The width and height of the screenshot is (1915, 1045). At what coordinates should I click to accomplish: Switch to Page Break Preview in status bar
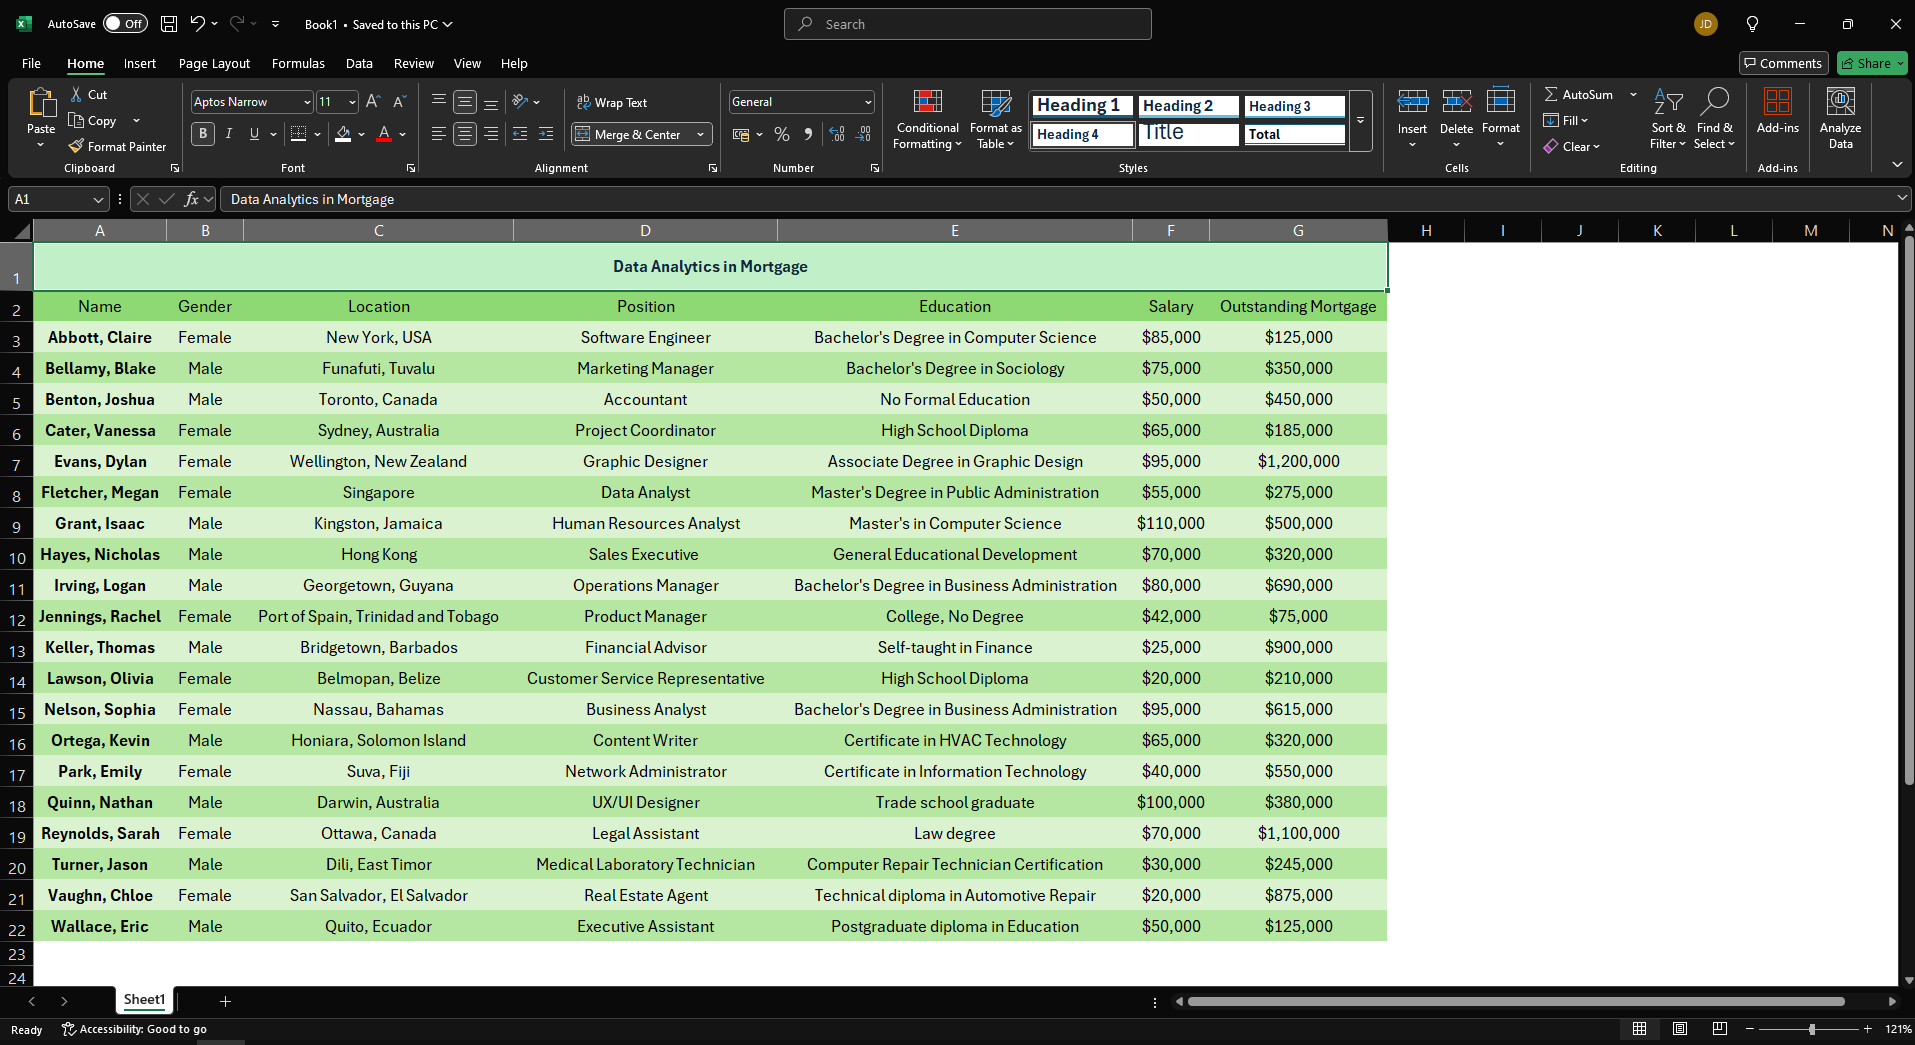coord(1720,1029)
